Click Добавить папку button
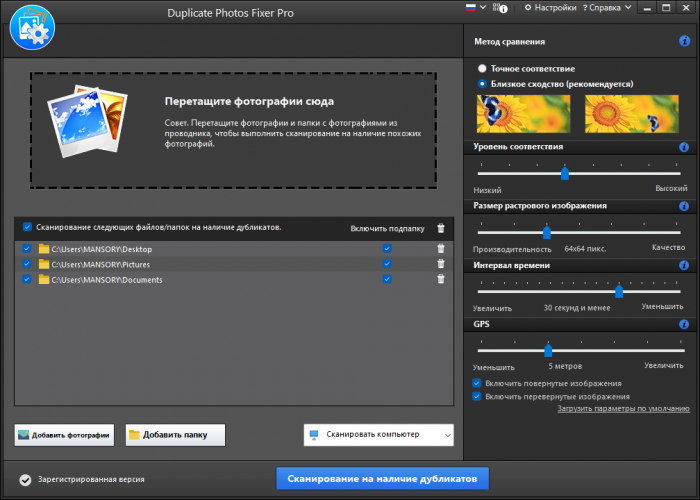Screen dimensions: 700x500 [x=175, y=435]
